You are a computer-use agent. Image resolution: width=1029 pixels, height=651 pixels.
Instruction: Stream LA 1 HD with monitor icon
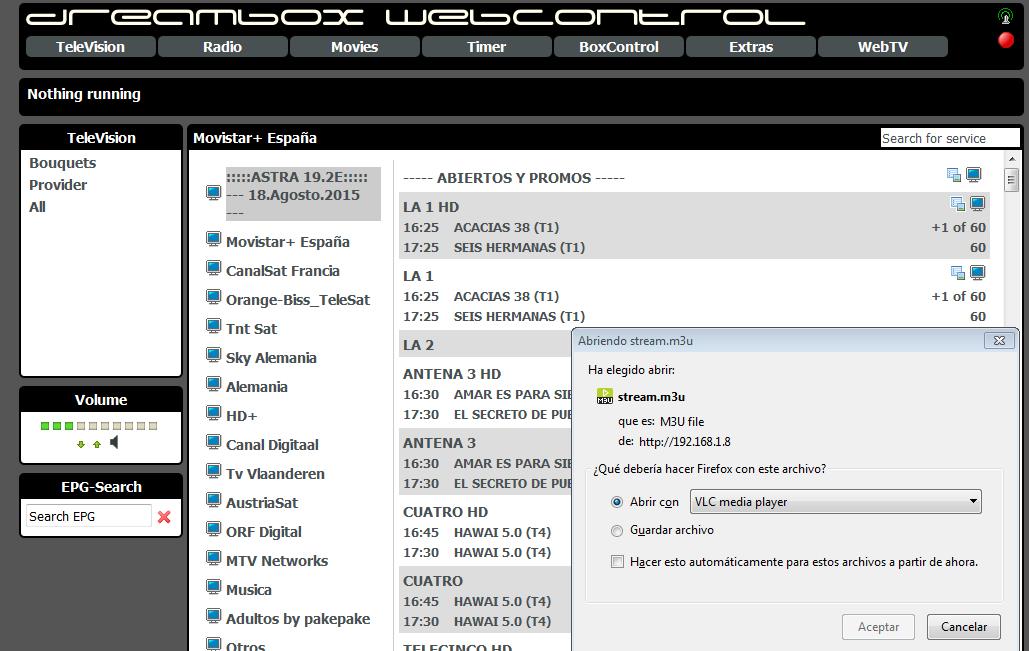point(978,203)
